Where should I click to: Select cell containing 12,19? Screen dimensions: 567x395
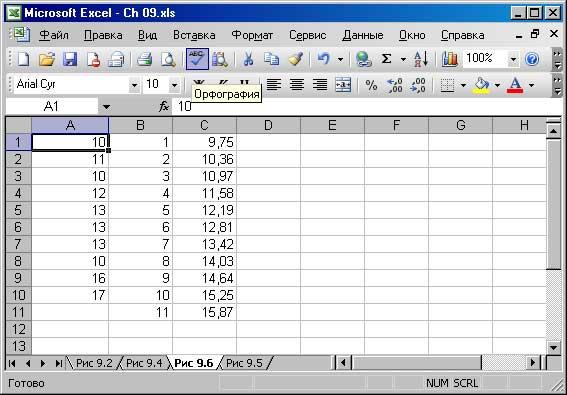pos(204,210)
